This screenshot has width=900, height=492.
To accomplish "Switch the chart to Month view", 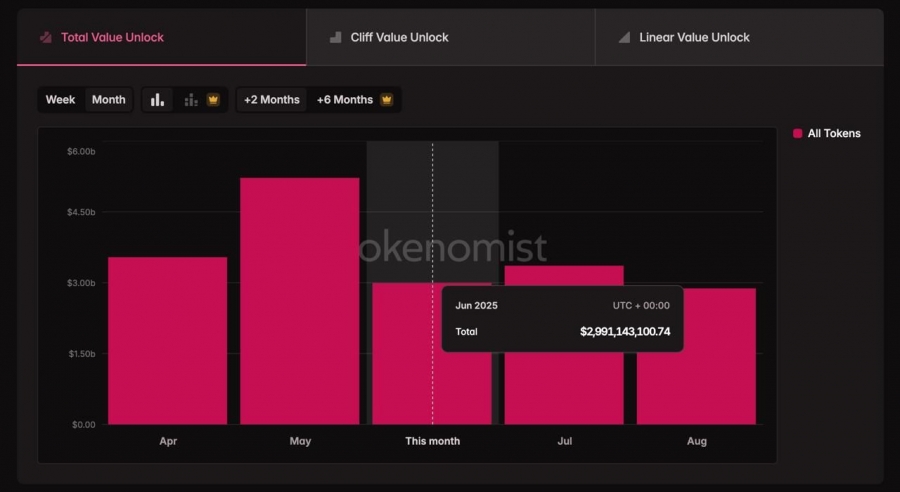I will point(108,100).
